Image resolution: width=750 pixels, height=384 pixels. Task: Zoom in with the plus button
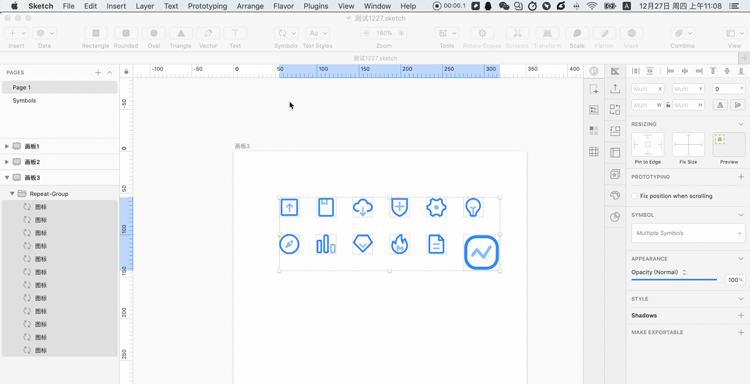401,33
